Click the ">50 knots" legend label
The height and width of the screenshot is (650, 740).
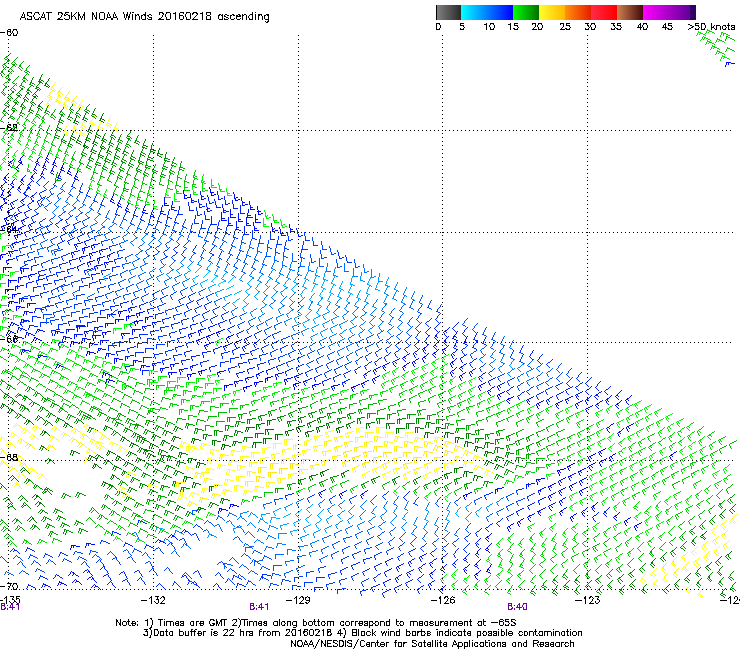711,27
